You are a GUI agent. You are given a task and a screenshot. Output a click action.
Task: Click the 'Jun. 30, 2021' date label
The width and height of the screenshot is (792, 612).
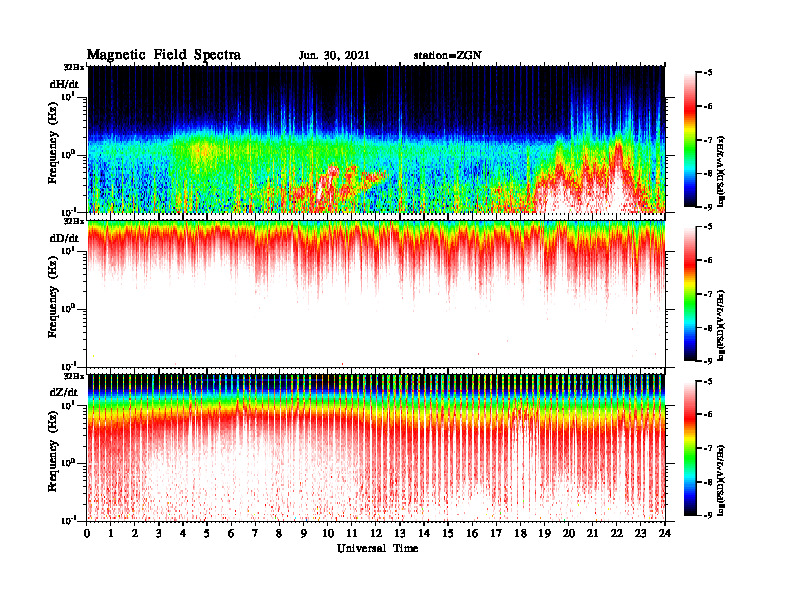point(334,56)
